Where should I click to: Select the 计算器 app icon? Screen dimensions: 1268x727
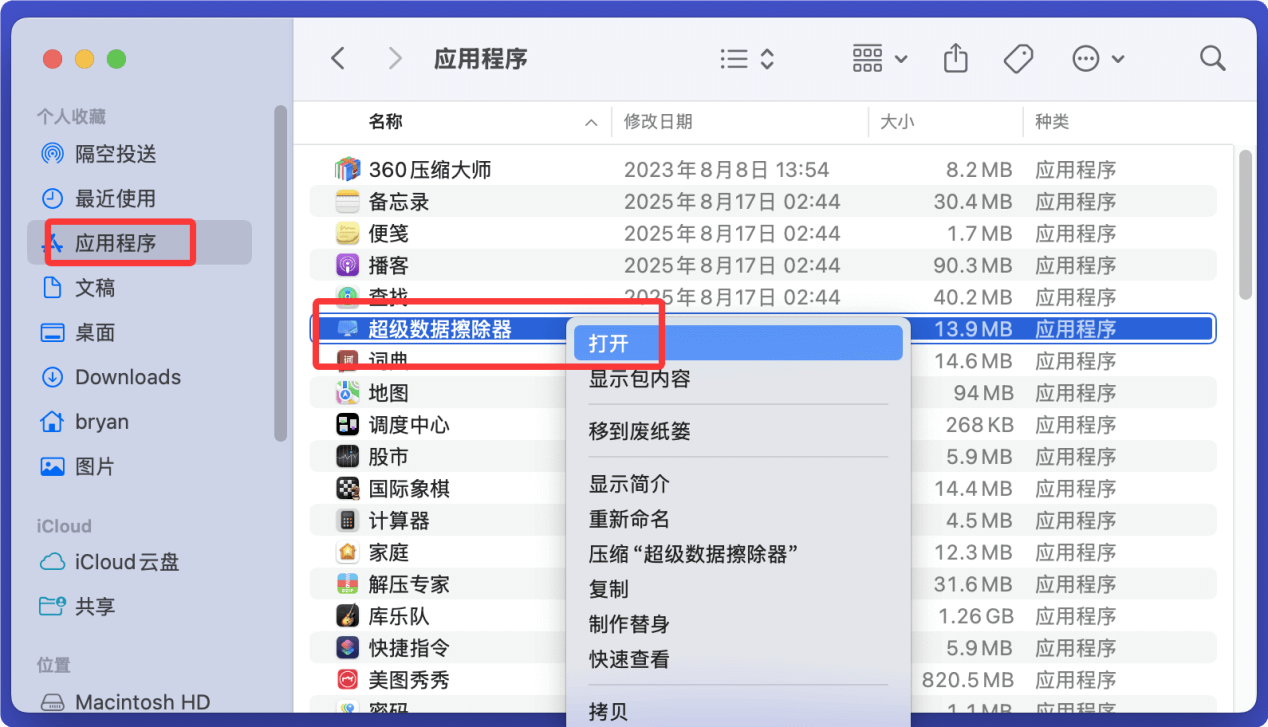[x=347, y=520]
